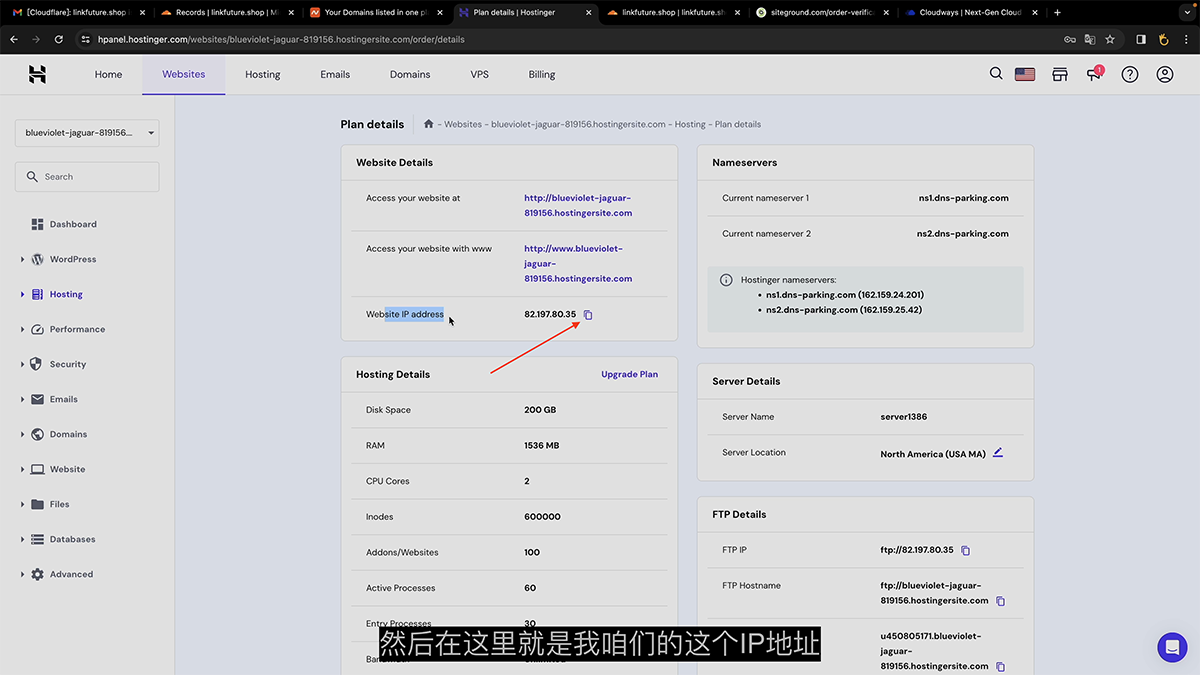Click the translate page icon

(x=1090, y=39)
